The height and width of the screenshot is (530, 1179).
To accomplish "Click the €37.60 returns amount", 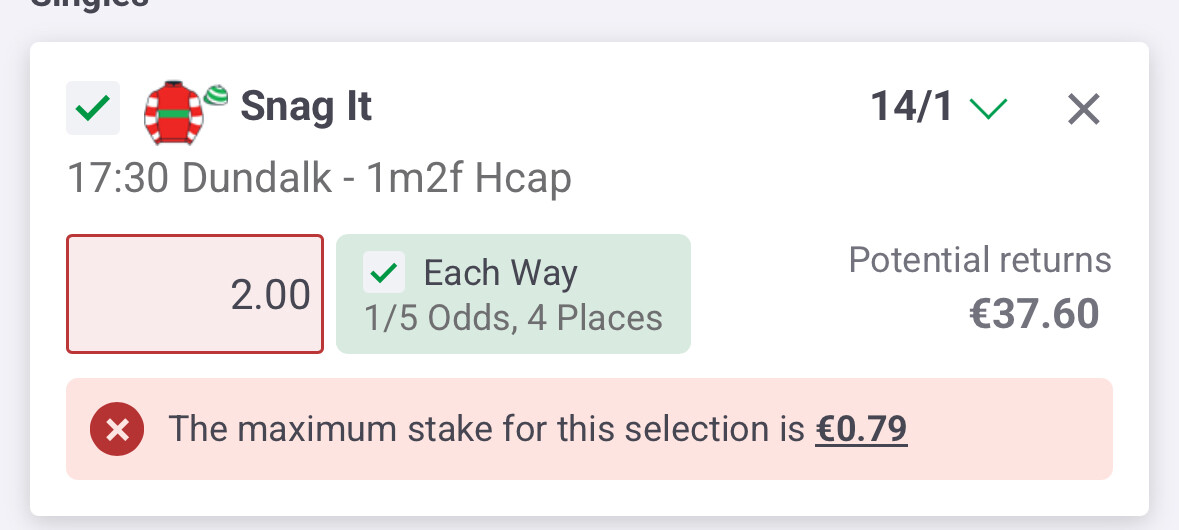I will pos(1034,314).
